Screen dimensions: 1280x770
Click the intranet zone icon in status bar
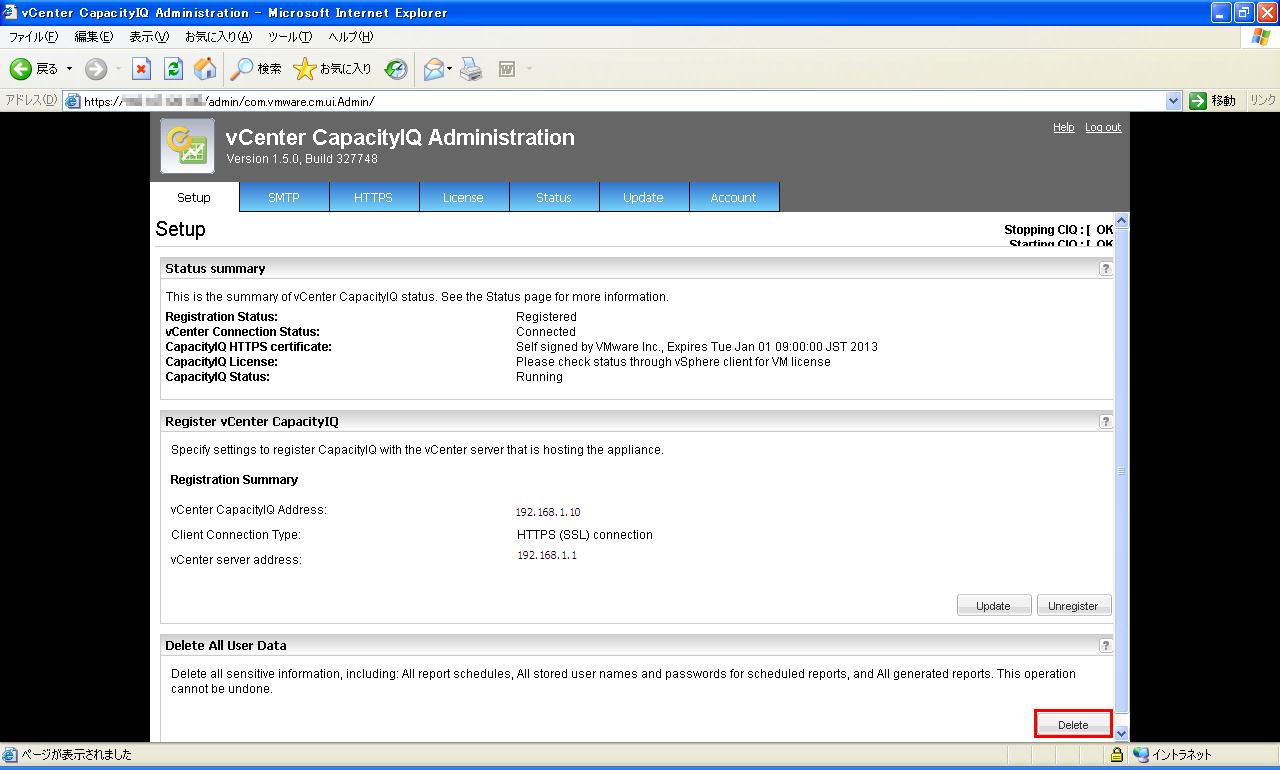(x=1141, y=755)
